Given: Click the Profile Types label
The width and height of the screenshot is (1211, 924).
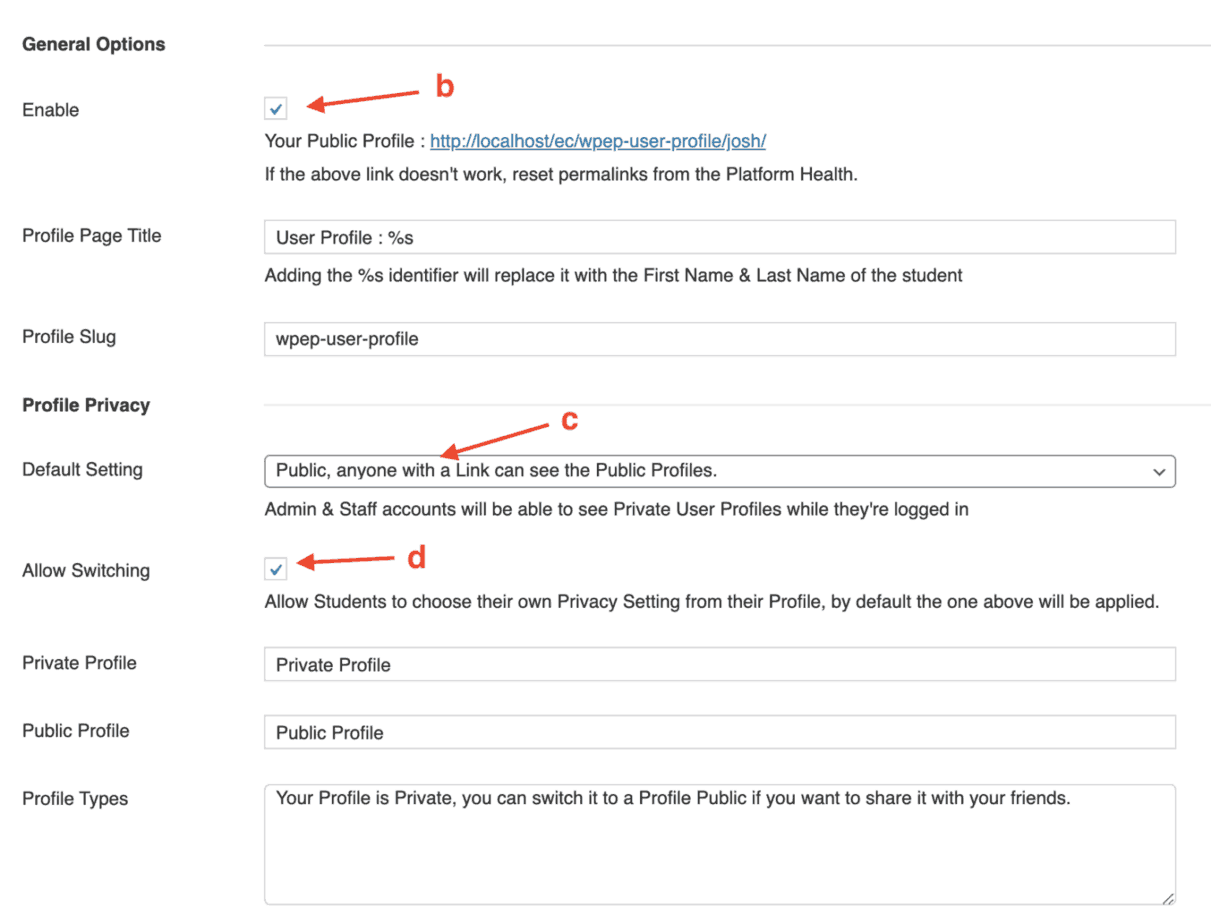Looking at the screenshot, I should click(x=75, y=799).
